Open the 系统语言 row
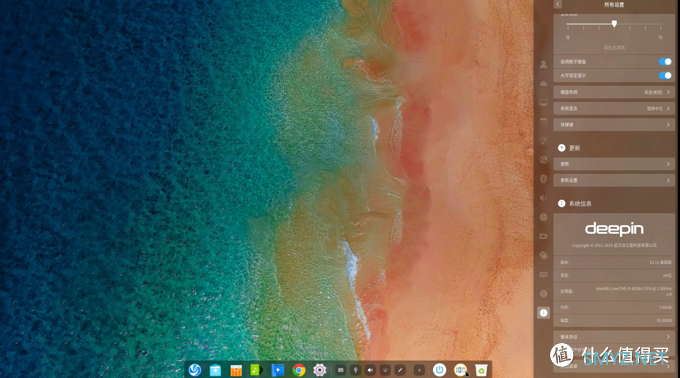This screenshot has height=378, width=680. (x=614, y=108)
